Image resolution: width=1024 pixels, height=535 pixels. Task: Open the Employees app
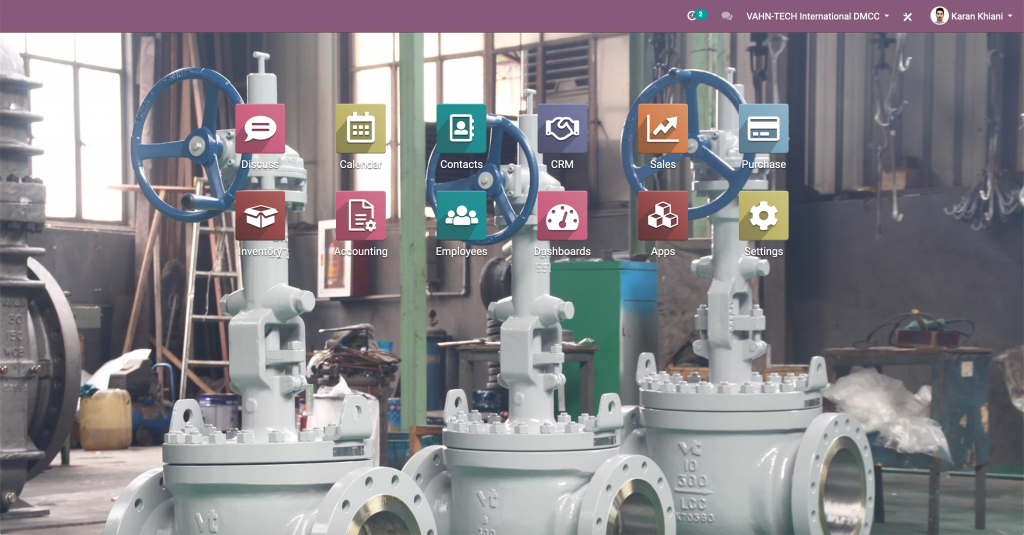[x=461, y=216]
